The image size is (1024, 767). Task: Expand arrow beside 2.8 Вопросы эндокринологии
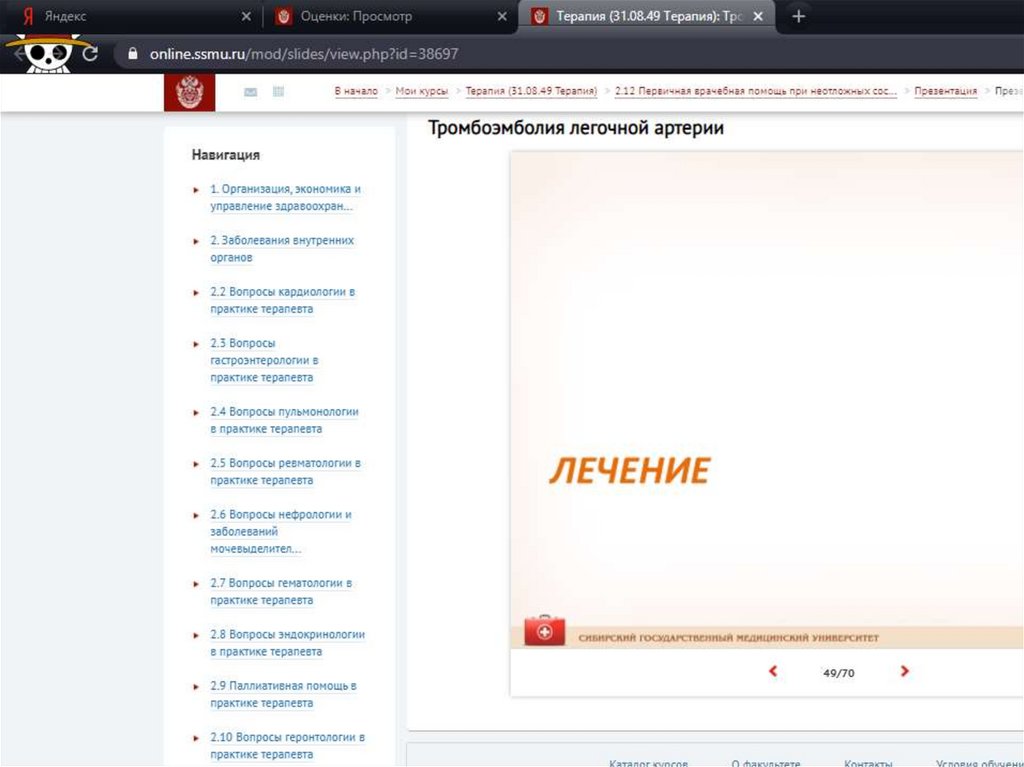click(196, 635)
